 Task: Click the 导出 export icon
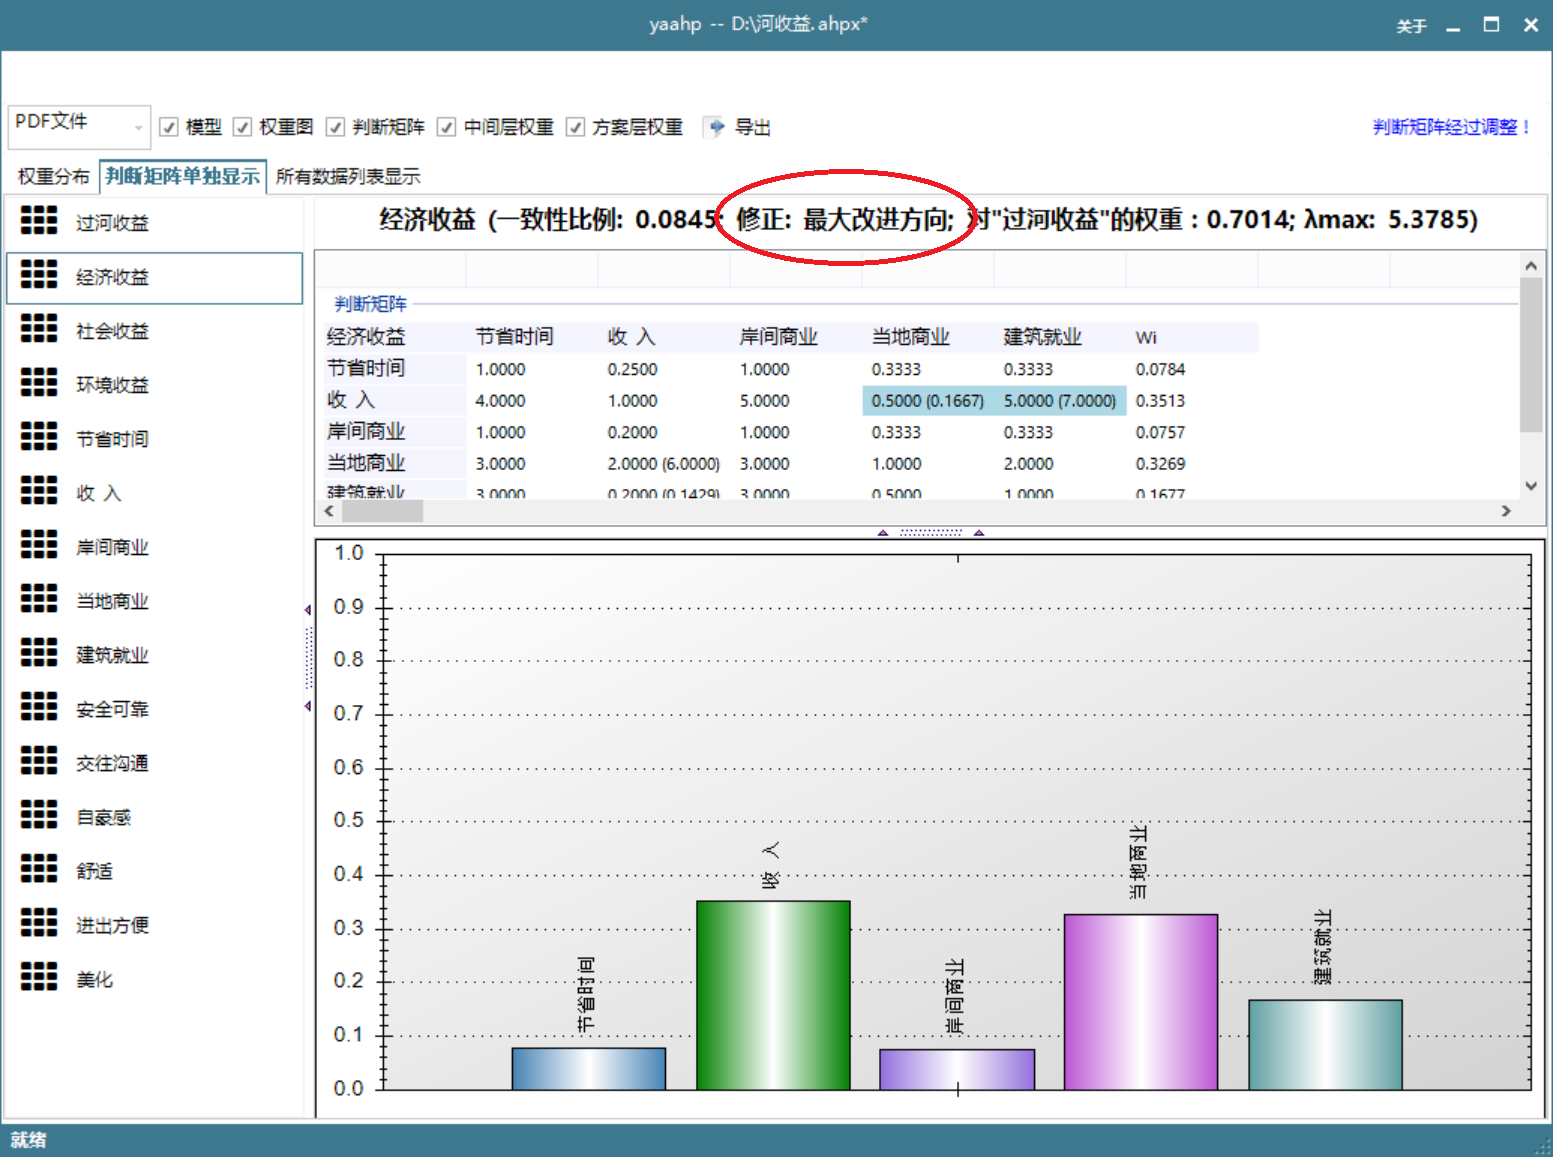(715, 127)
